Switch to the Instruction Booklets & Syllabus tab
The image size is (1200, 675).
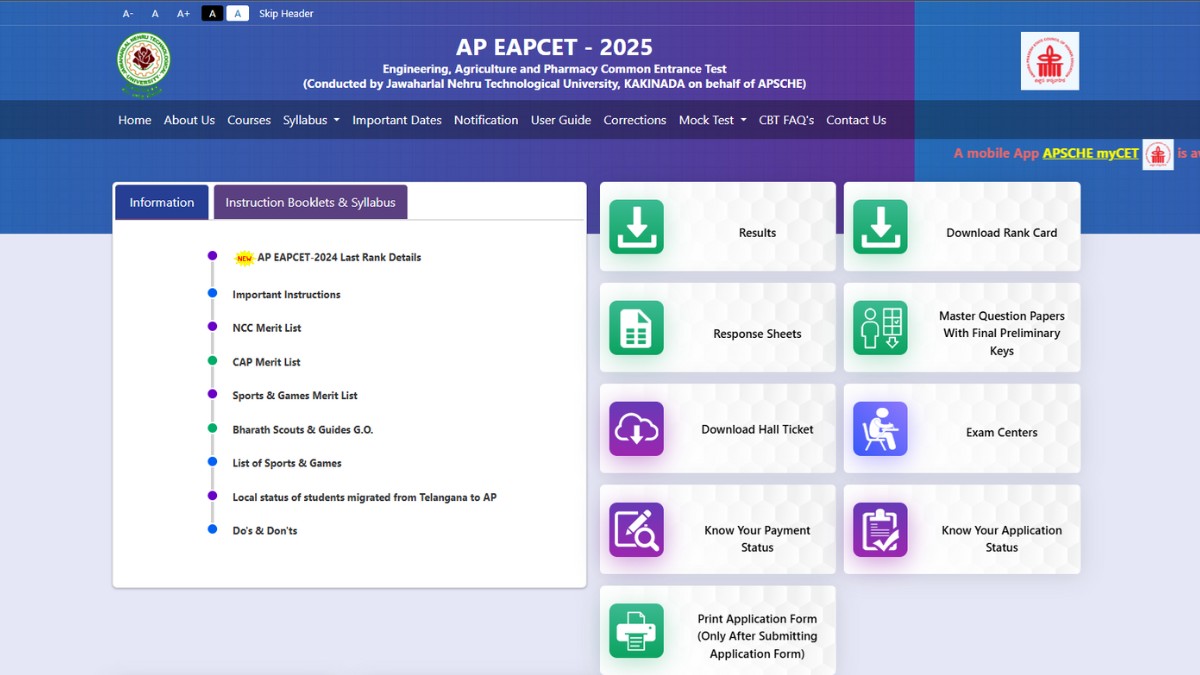click(310, 202)
